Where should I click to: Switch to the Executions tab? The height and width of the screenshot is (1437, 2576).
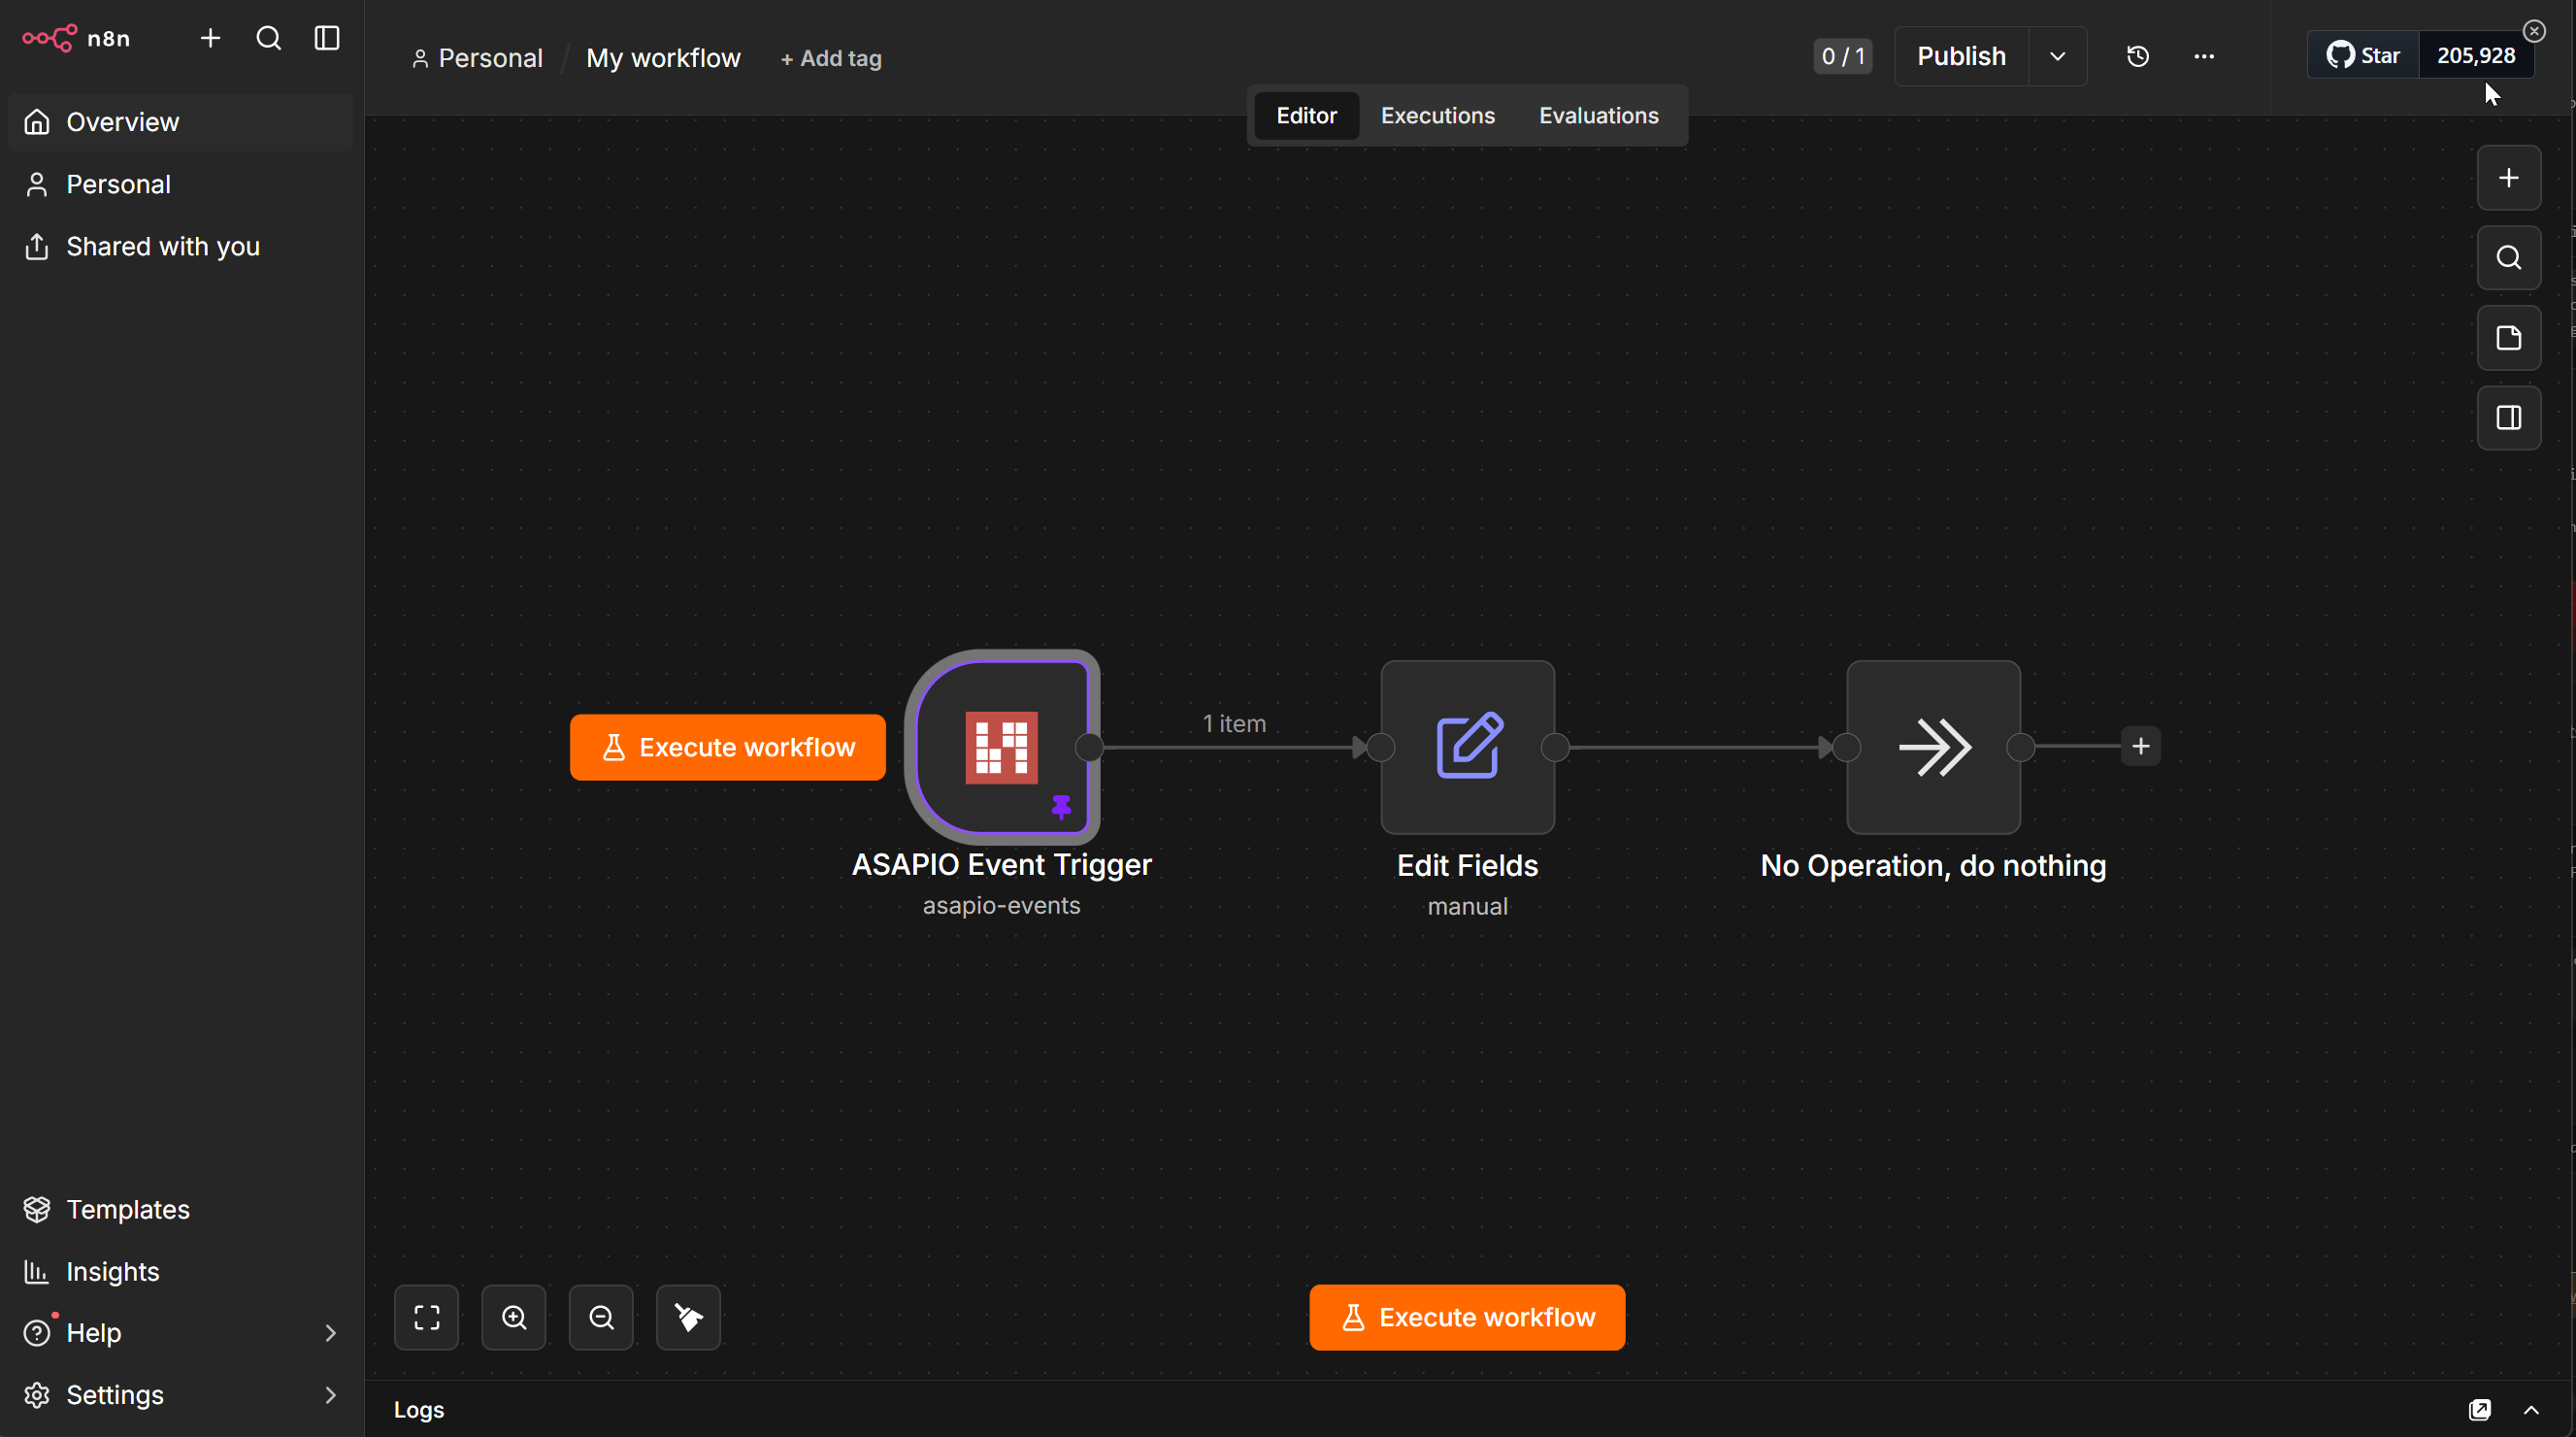tap(1437, 116)
